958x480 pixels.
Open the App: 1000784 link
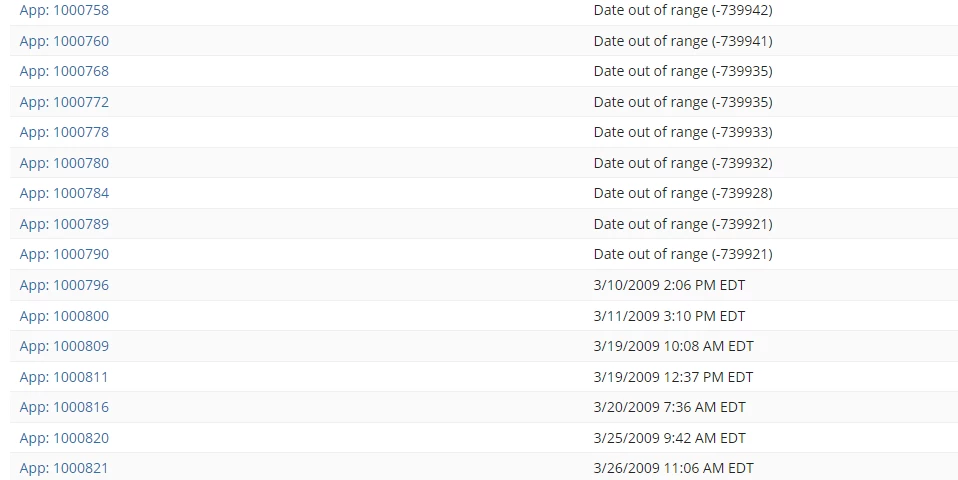point(64,194)
